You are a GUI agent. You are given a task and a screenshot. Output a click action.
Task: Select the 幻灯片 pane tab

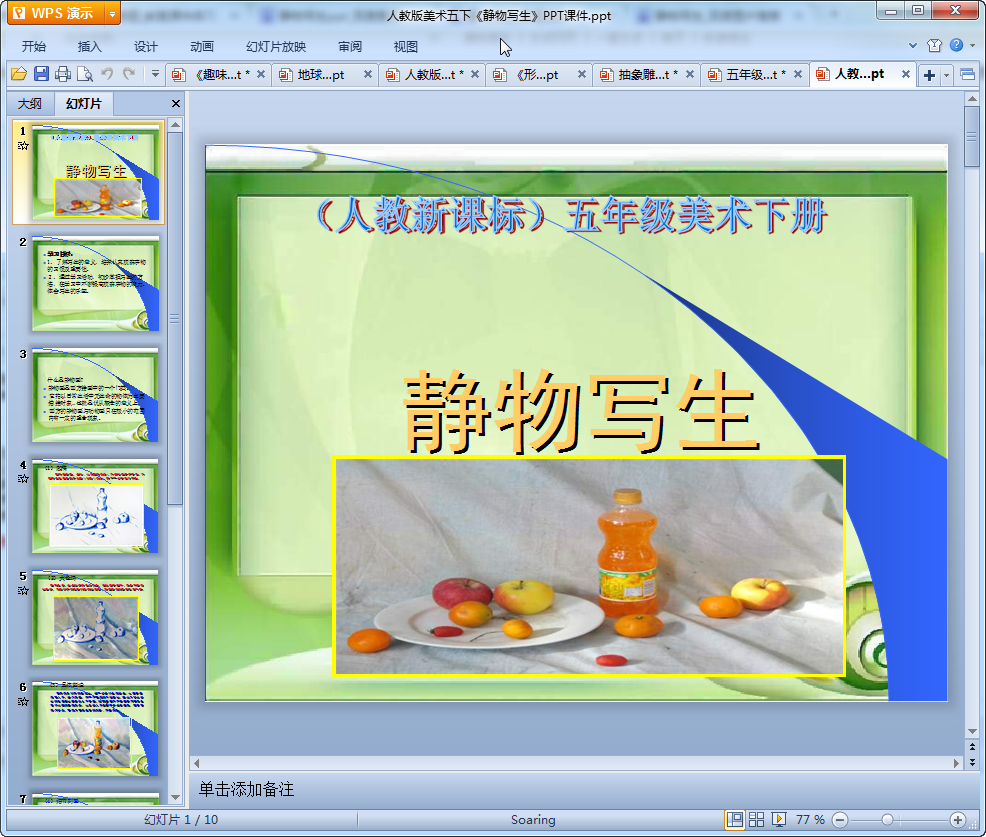click(84, 104)
